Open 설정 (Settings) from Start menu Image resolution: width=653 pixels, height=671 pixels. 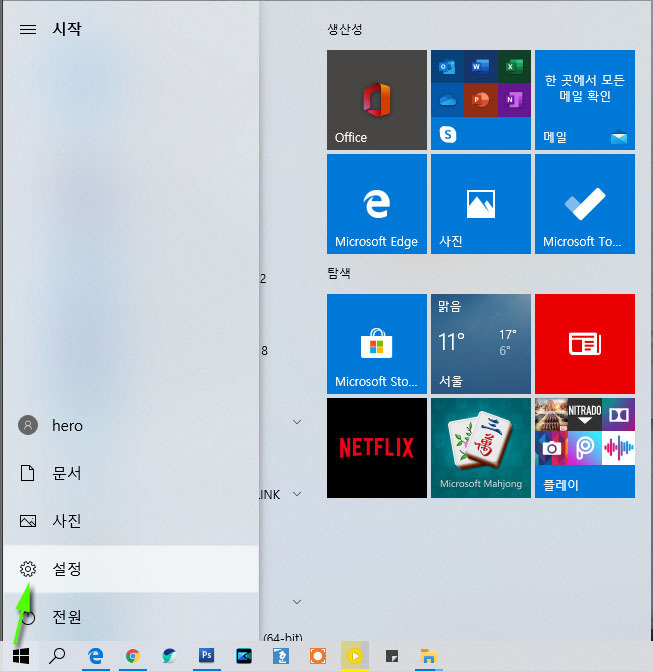click(x=131, y=569)
